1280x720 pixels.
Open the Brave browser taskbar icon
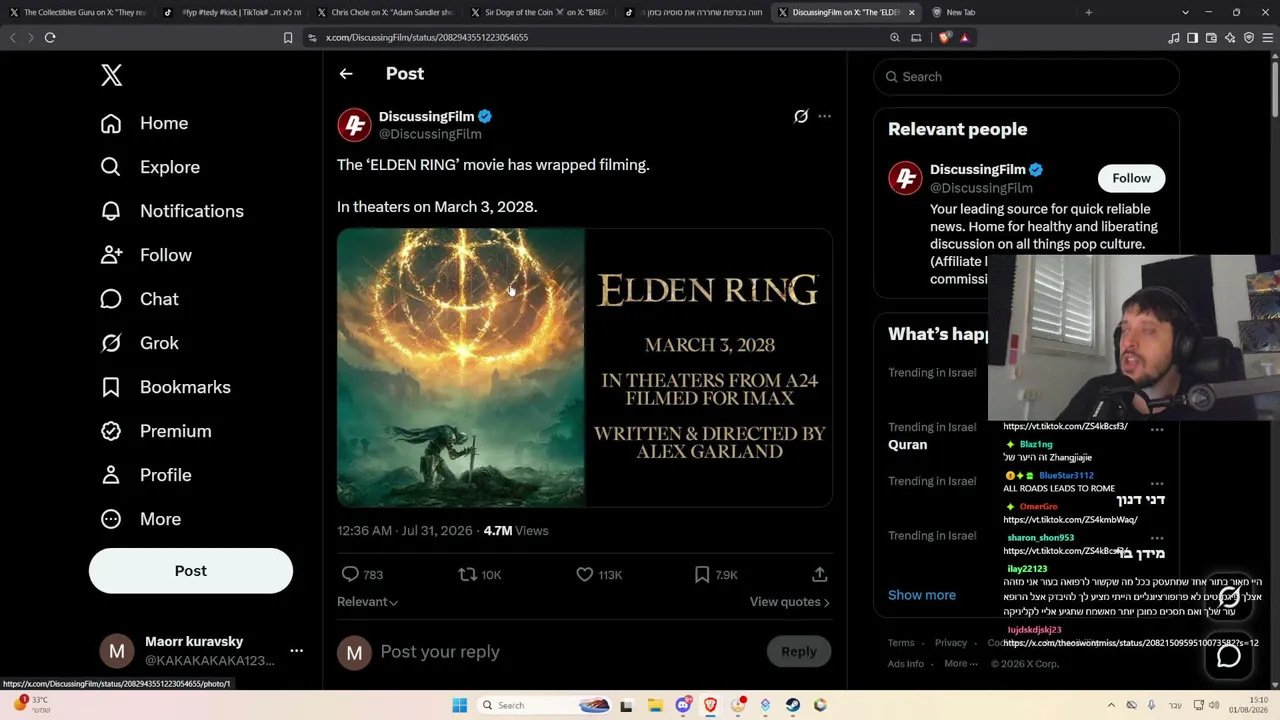(710, 705)
